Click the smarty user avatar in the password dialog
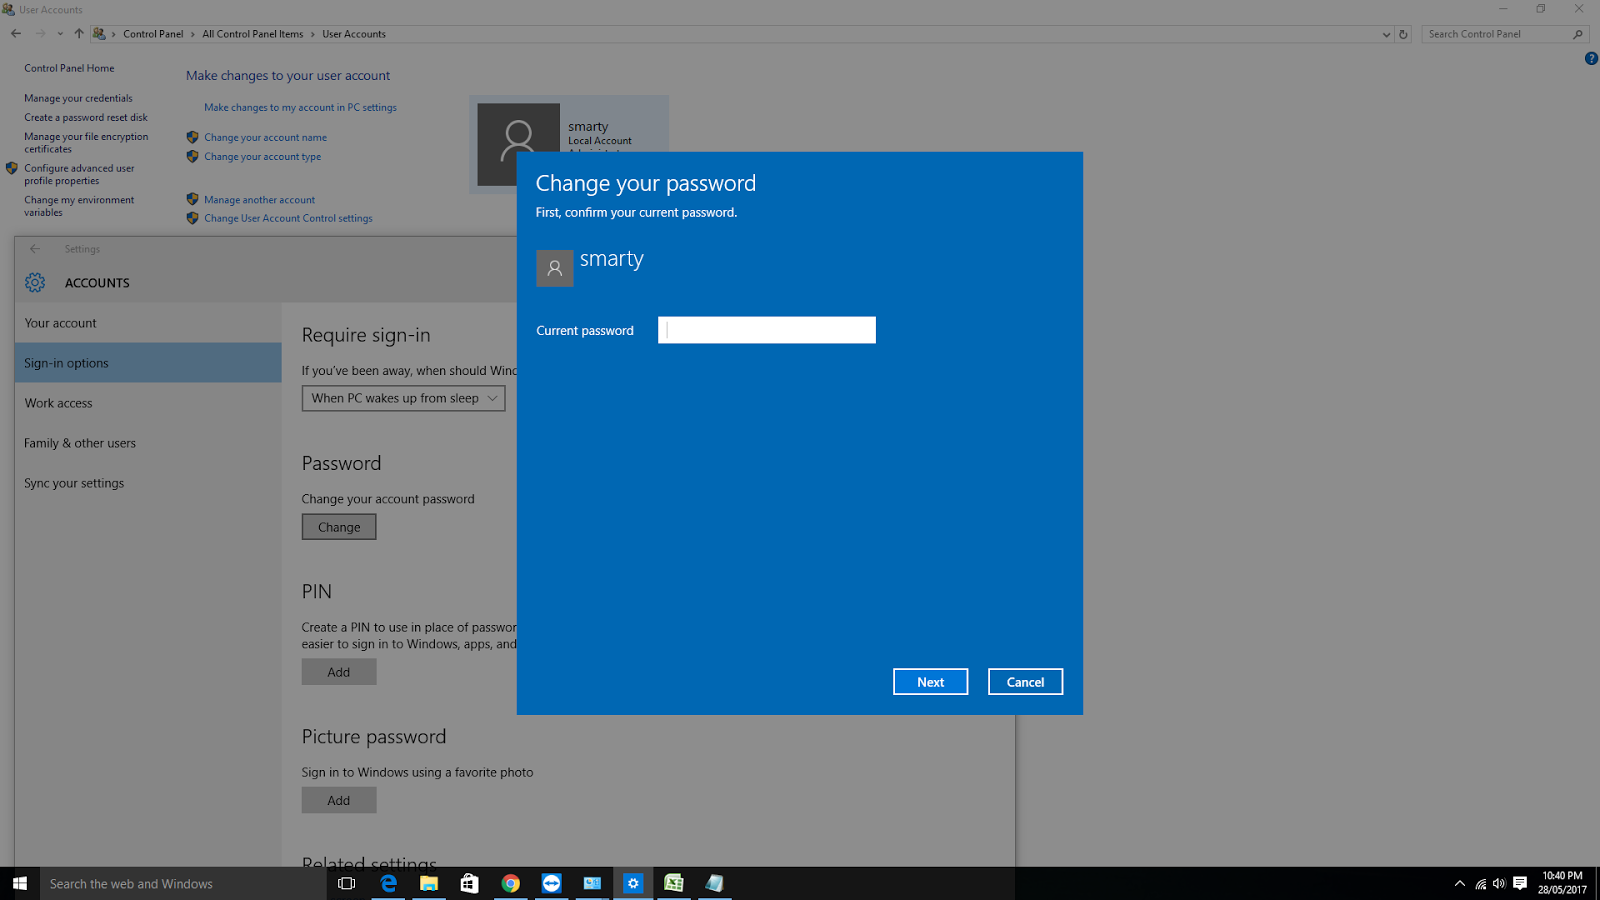This screenshot has height=900, width=1600. click(555, 268)
